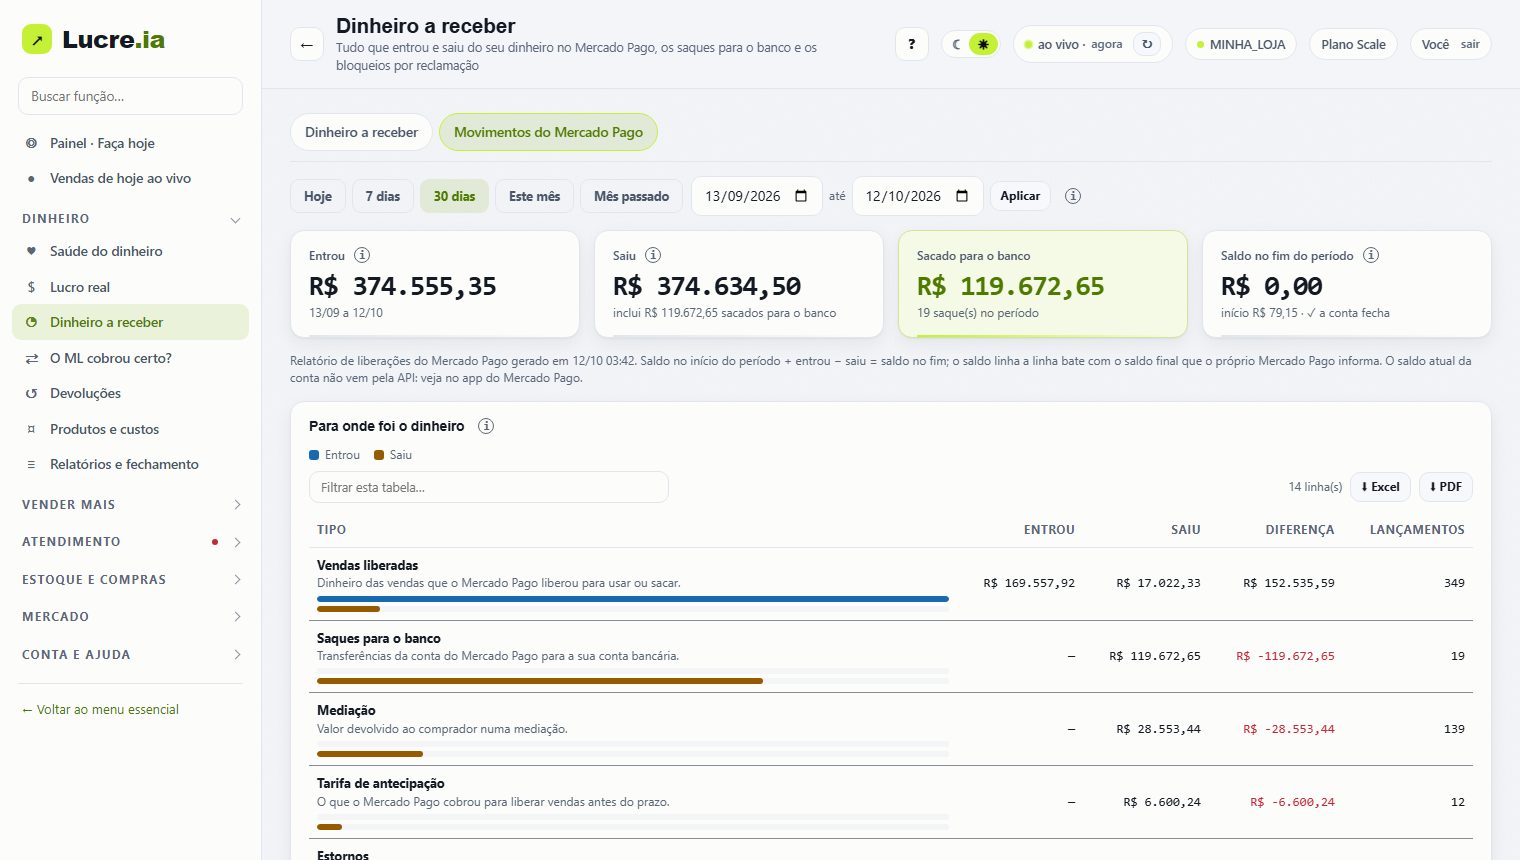Expand the MERCADO section

click(x=131, y=617)
